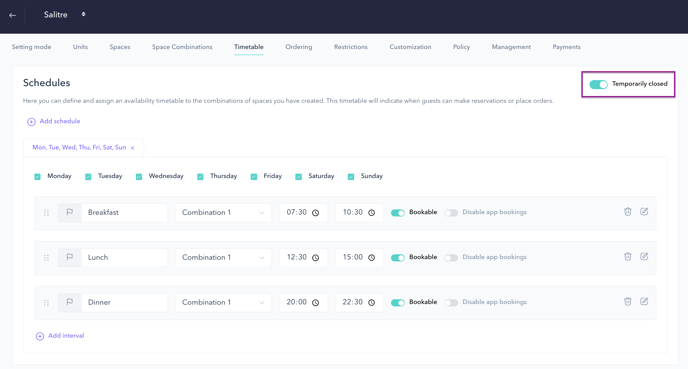Uncheck the Tuesday checkbox
This screenshot has height=369, width=688.
pos(88,176)
